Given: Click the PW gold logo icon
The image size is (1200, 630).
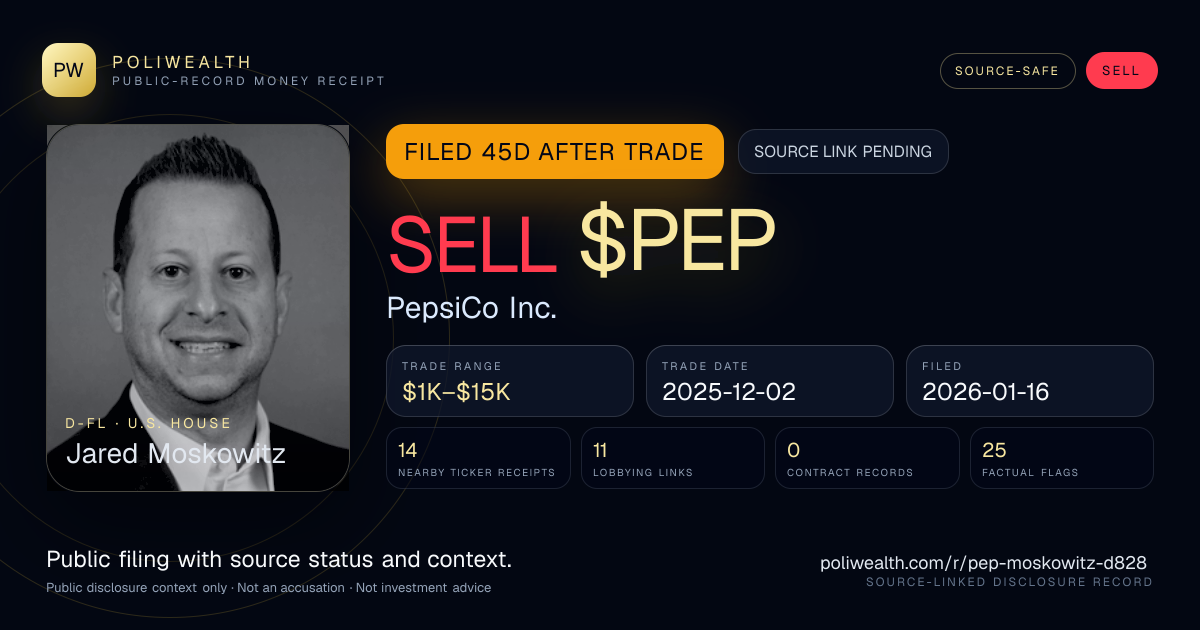Looking at the screenshot, I should click(69, 70).
